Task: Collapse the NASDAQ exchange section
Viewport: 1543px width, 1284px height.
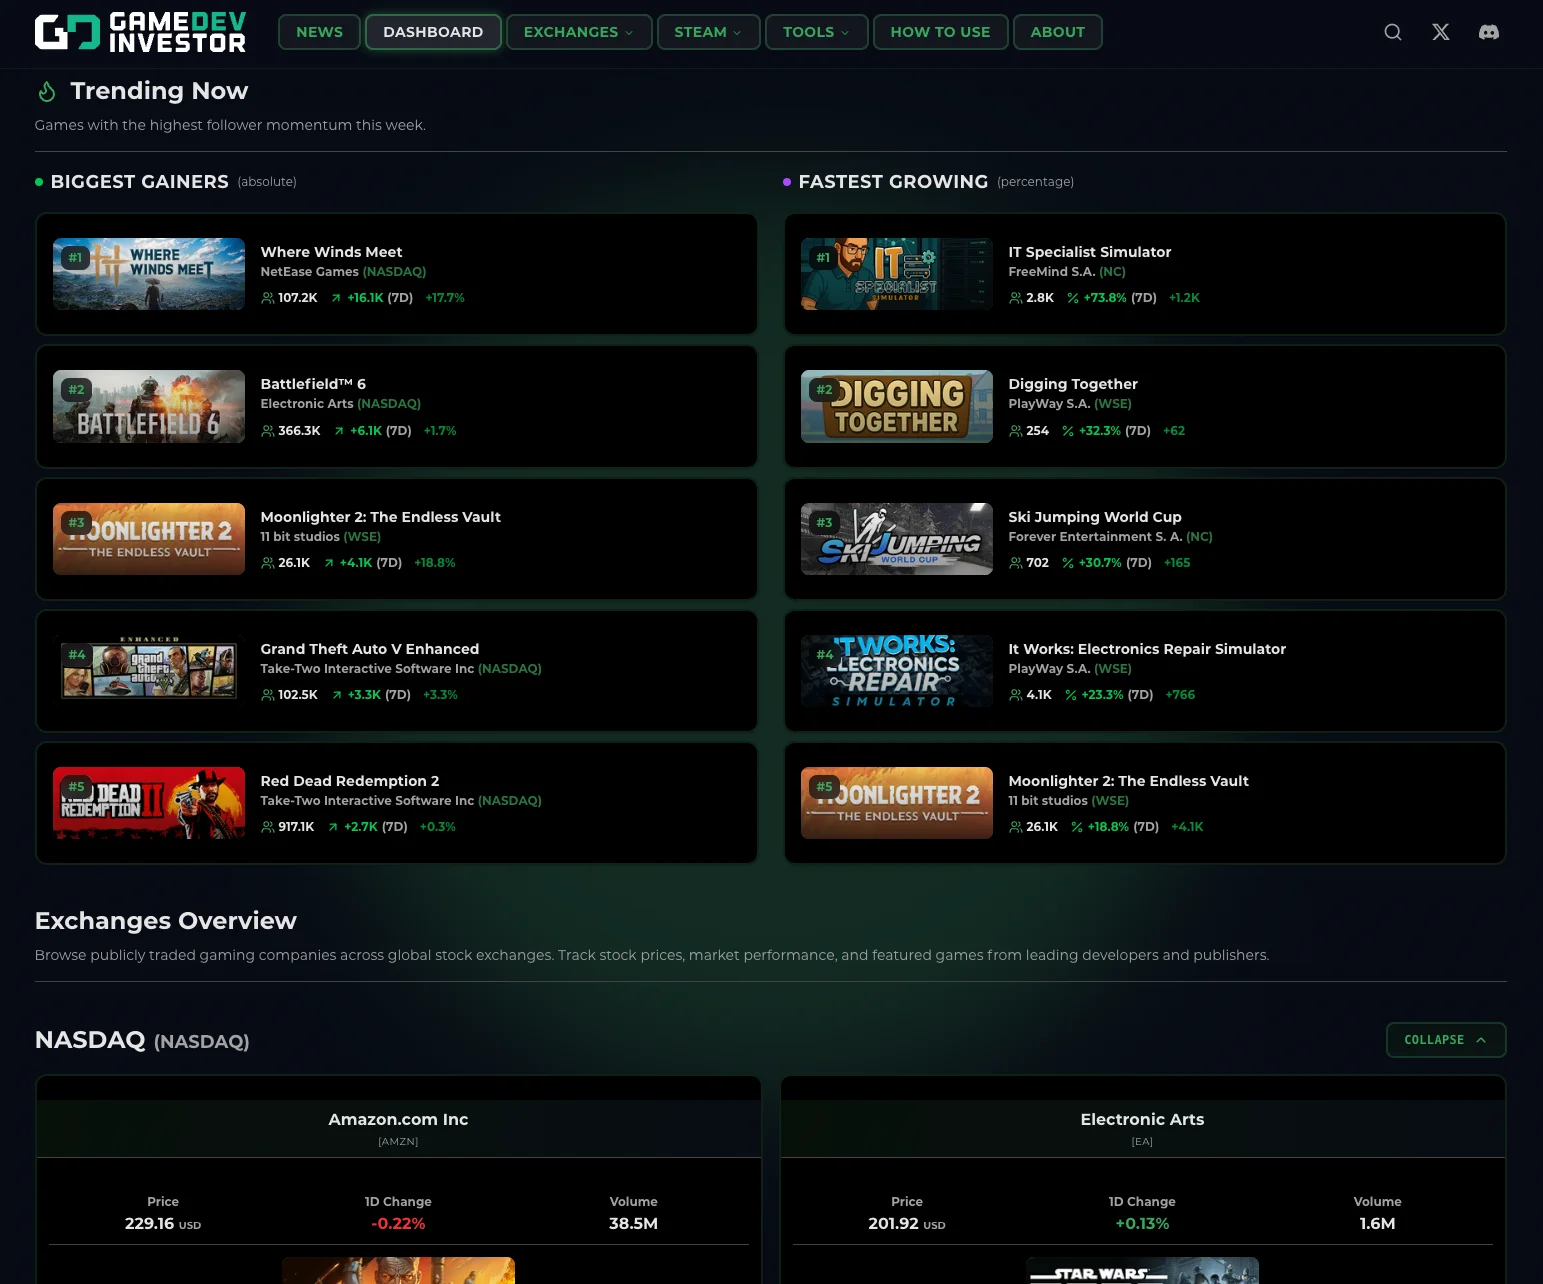Action: pyautogui.click(x=1445, y=1040)
